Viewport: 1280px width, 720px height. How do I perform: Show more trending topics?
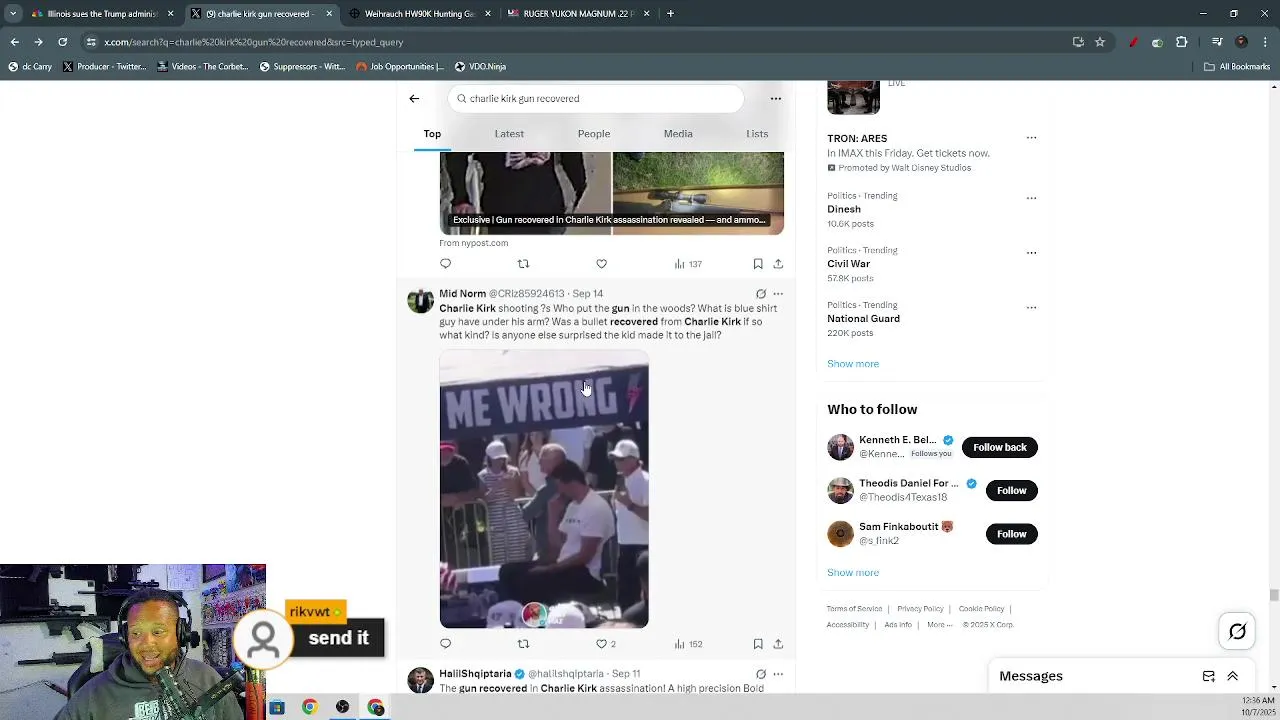click(853, 364)
